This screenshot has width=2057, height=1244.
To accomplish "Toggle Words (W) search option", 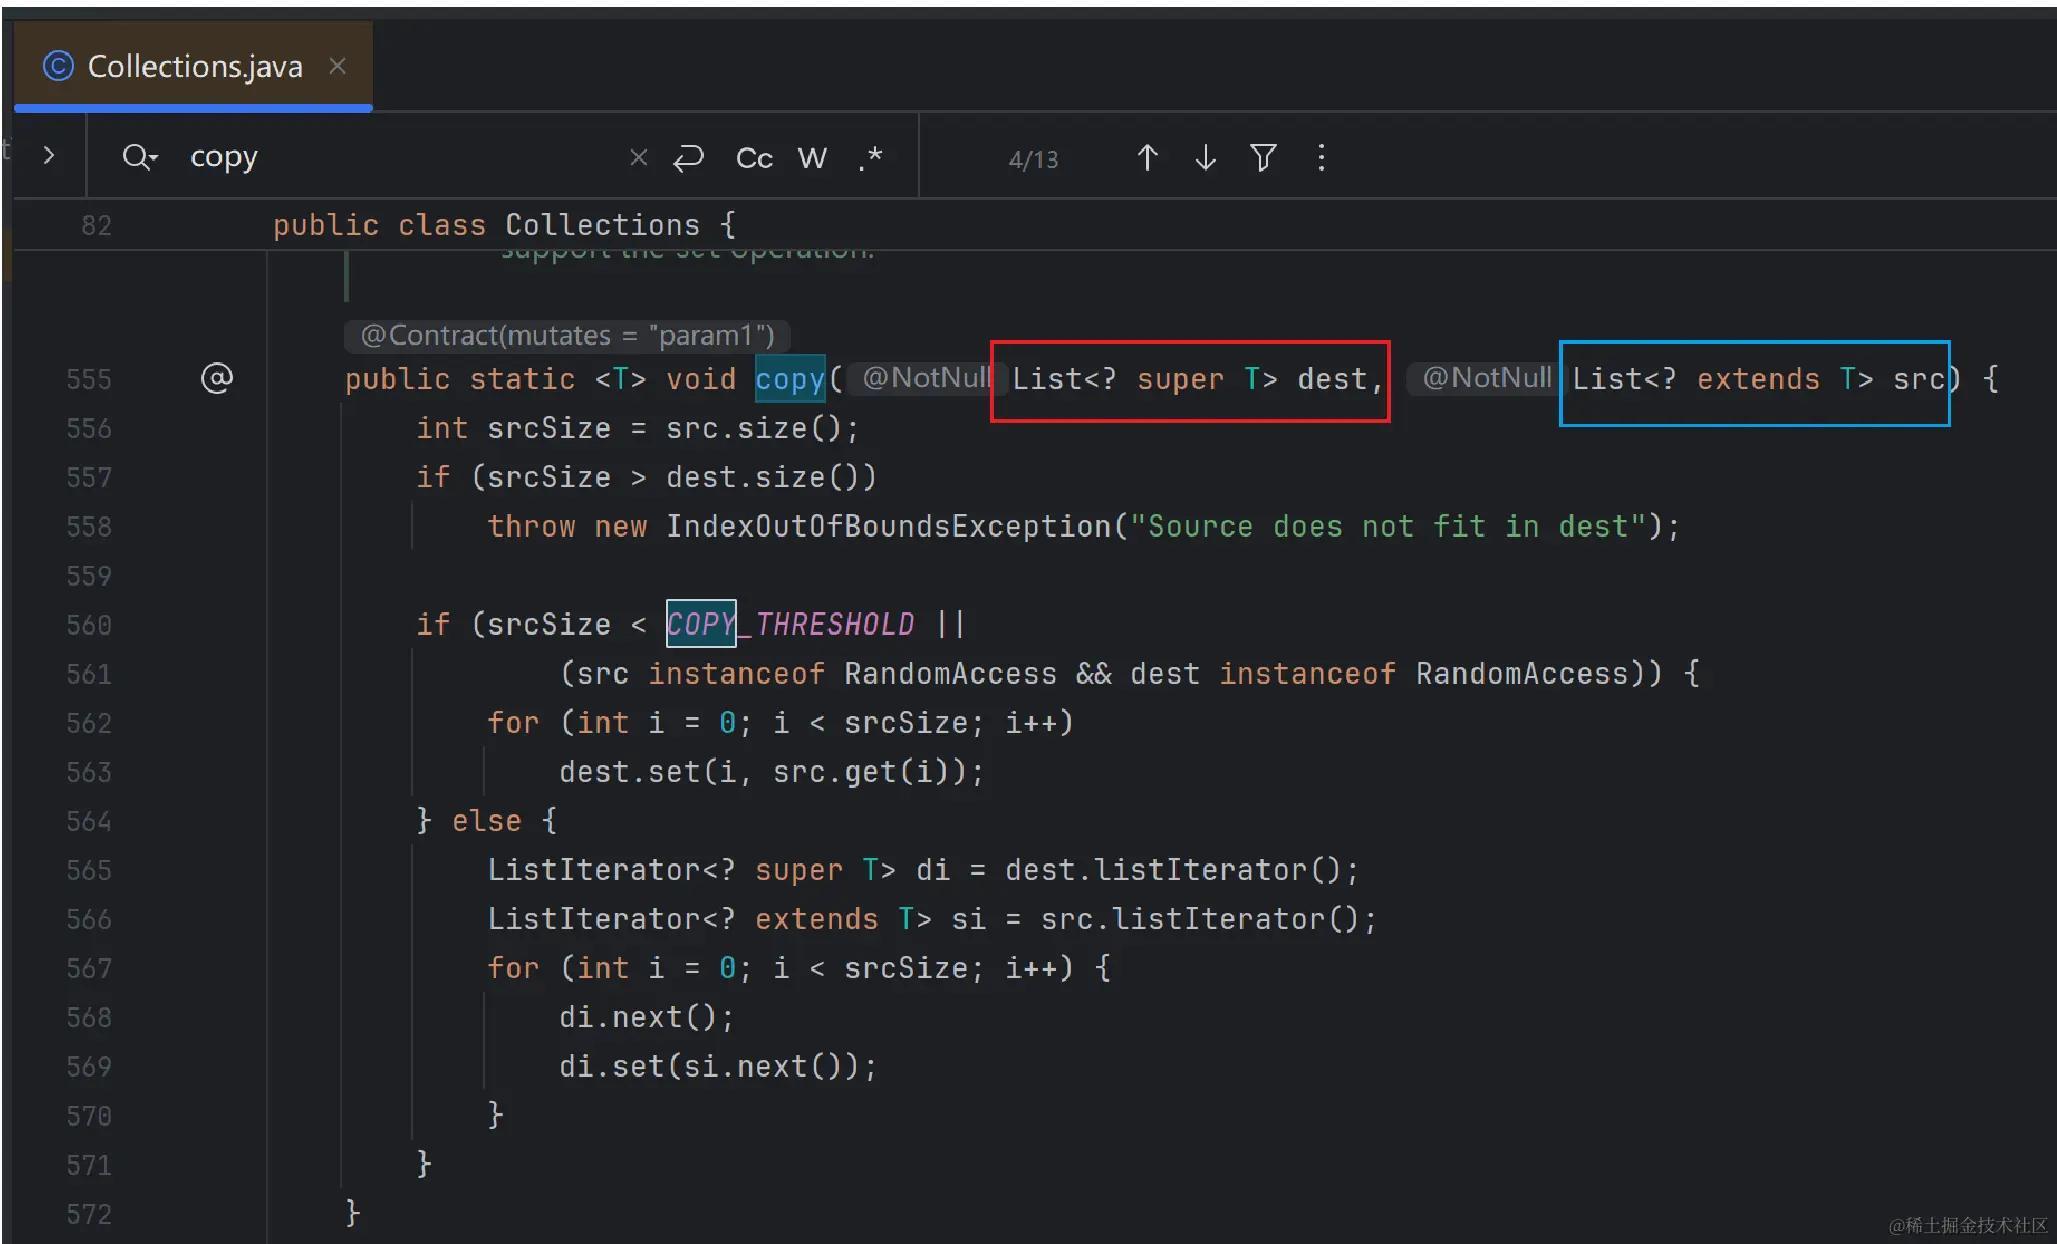I will point(812,158).
